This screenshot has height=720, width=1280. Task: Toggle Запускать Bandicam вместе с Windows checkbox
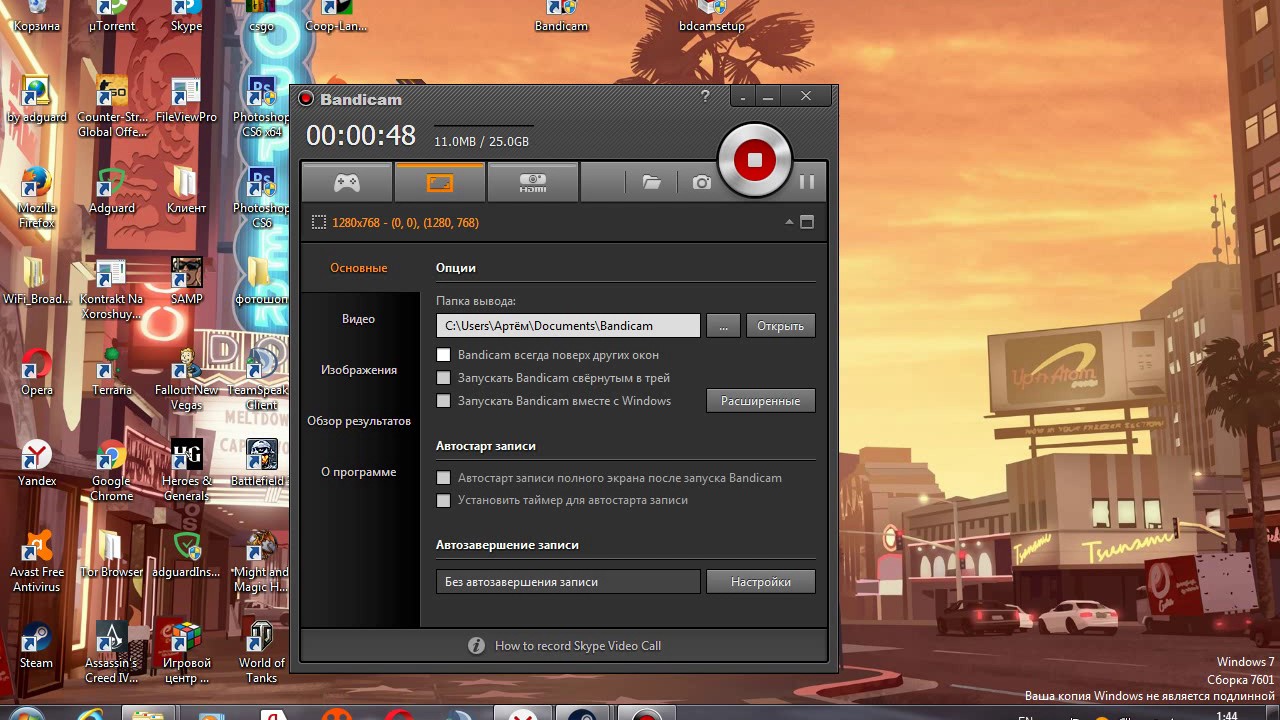[x=444, y=401]
